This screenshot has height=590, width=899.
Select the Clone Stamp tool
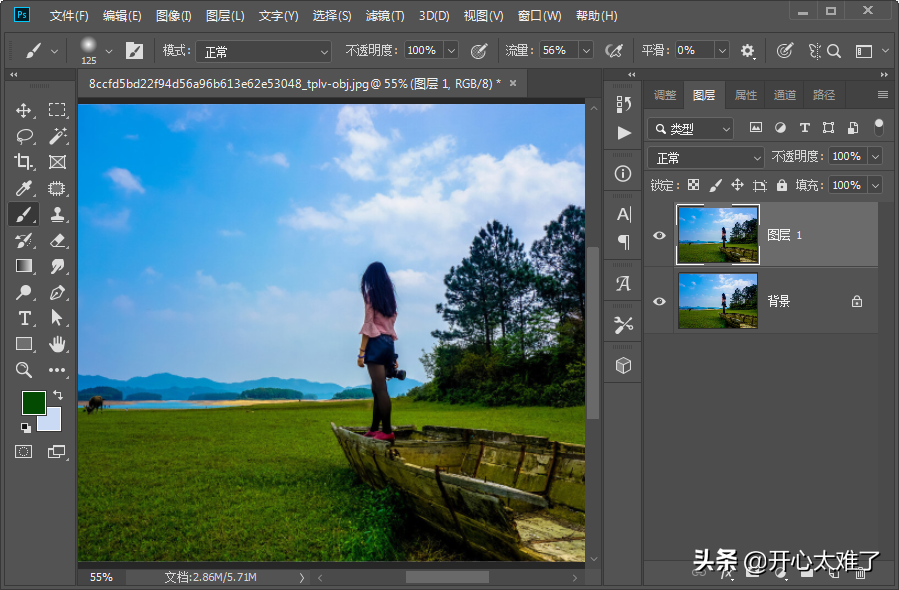[57, 214]
